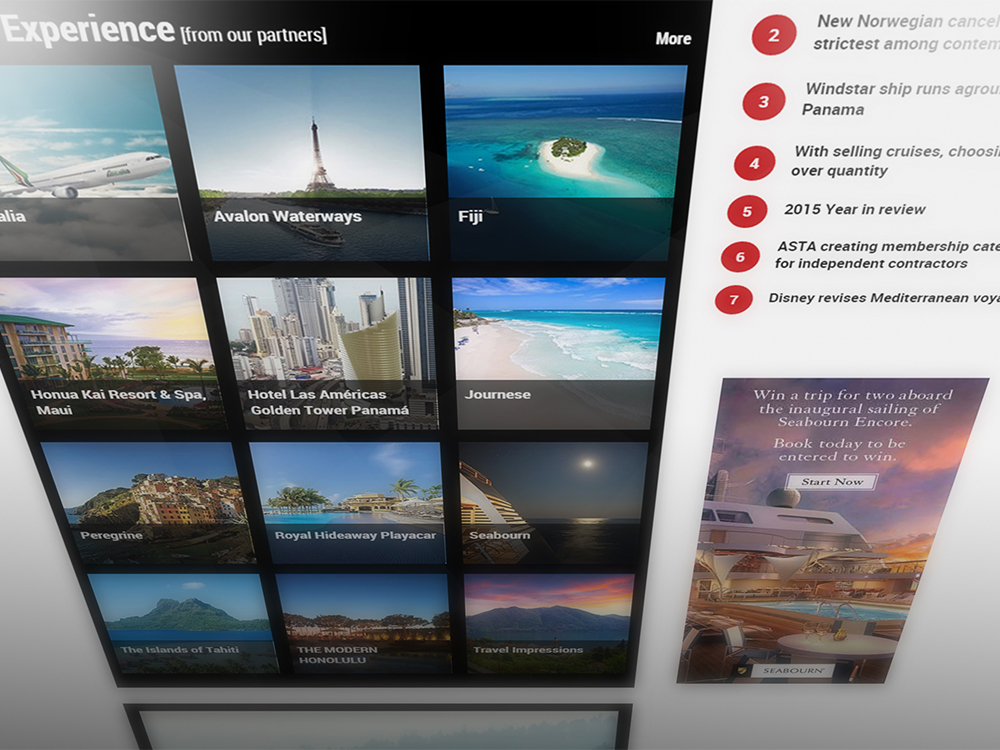Click the [from our partners] subtitle
The width and height of the screenshot is (1000, 750).
(254, 34)
